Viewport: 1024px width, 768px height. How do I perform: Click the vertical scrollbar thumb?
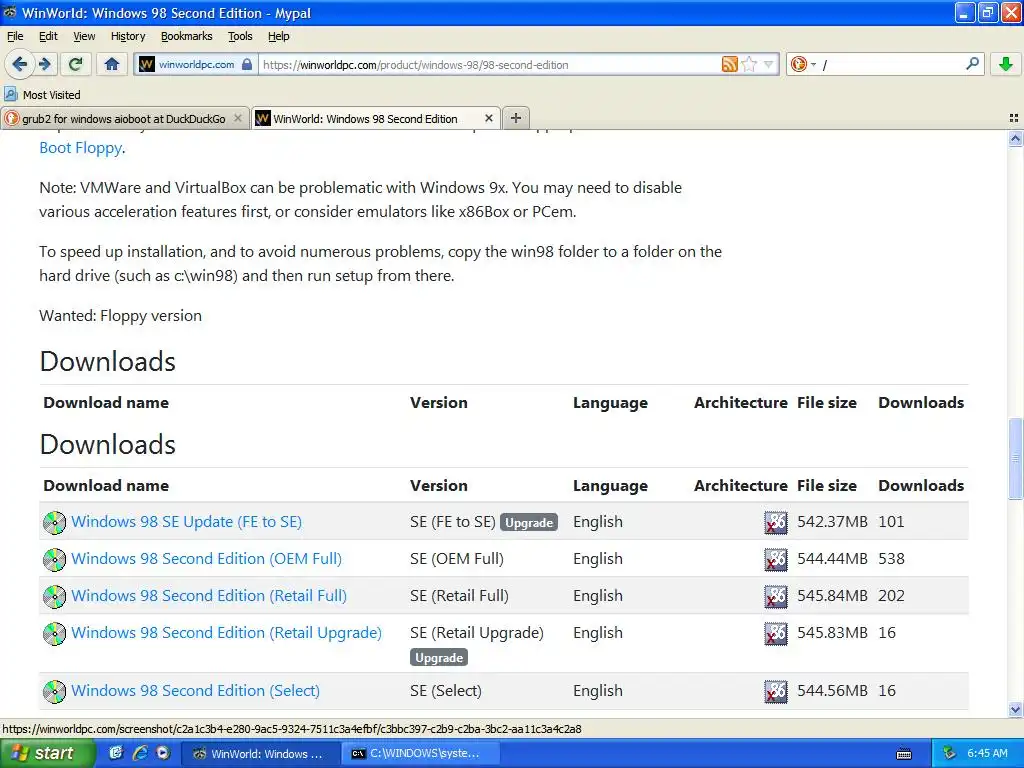pos(1015,458)
